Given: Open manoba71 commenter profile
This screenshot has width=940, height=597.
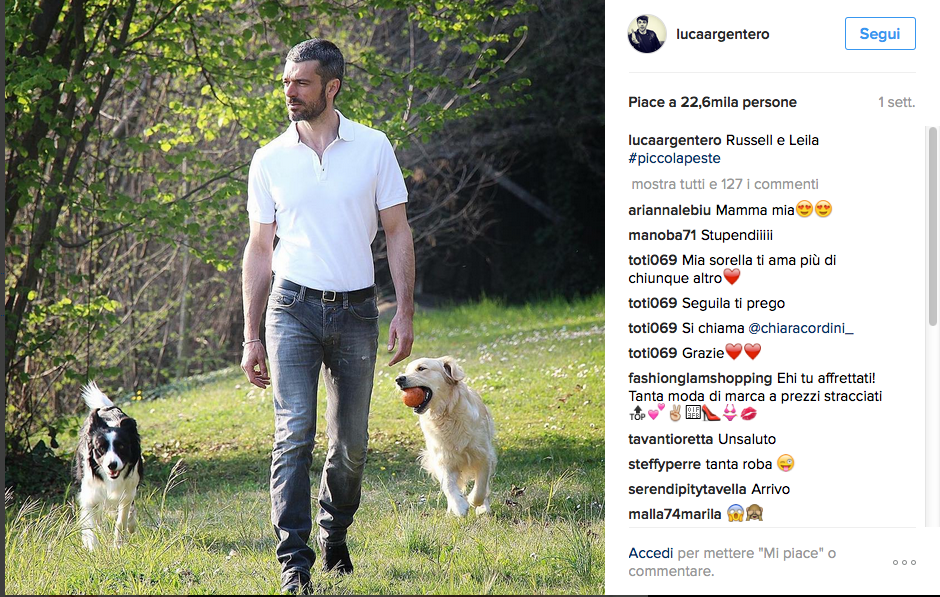Looking at the screenshot, I should point(662,235).
